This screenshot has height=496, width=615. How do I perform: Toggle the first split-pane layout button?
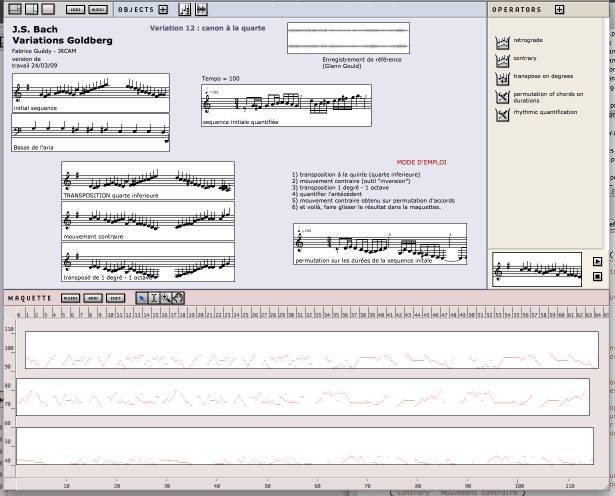click(x=14, y=9)
